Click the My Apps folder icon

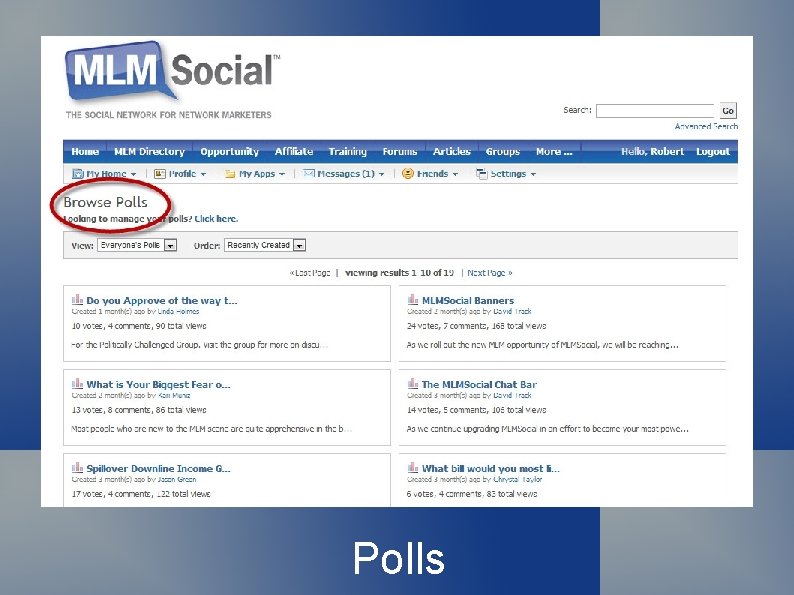230,174
